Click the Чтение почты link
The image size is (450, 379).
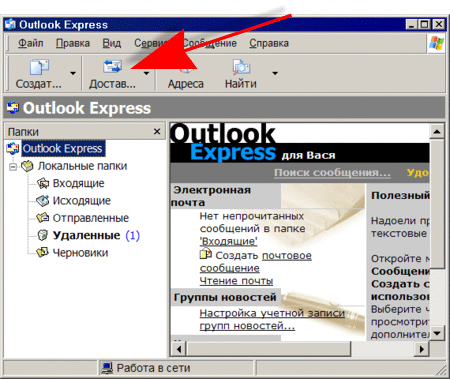pyautogui.click(x=236, y=281)
